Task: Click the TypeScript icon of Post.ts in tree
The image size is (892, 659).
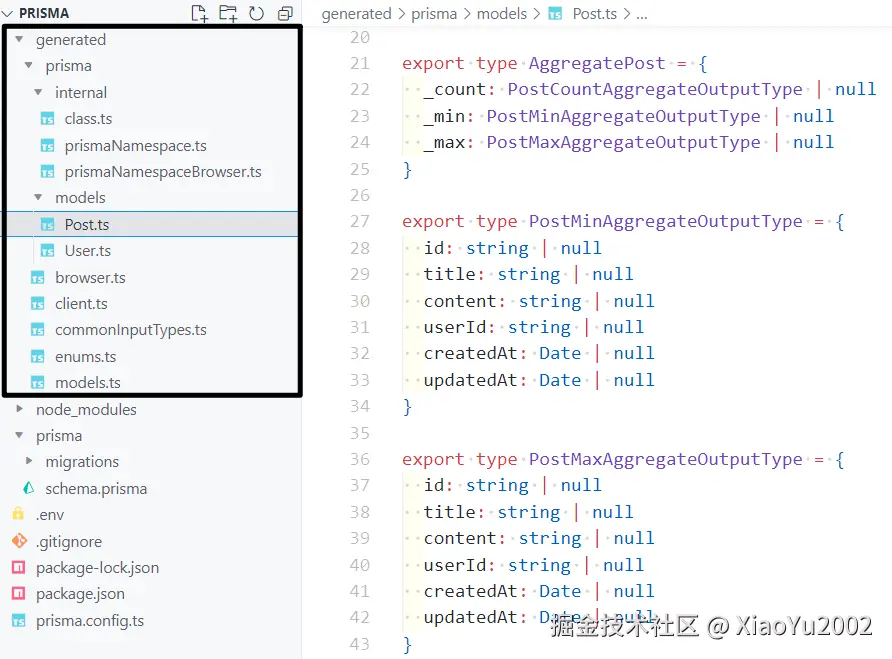Action: (x=48, y=225)
